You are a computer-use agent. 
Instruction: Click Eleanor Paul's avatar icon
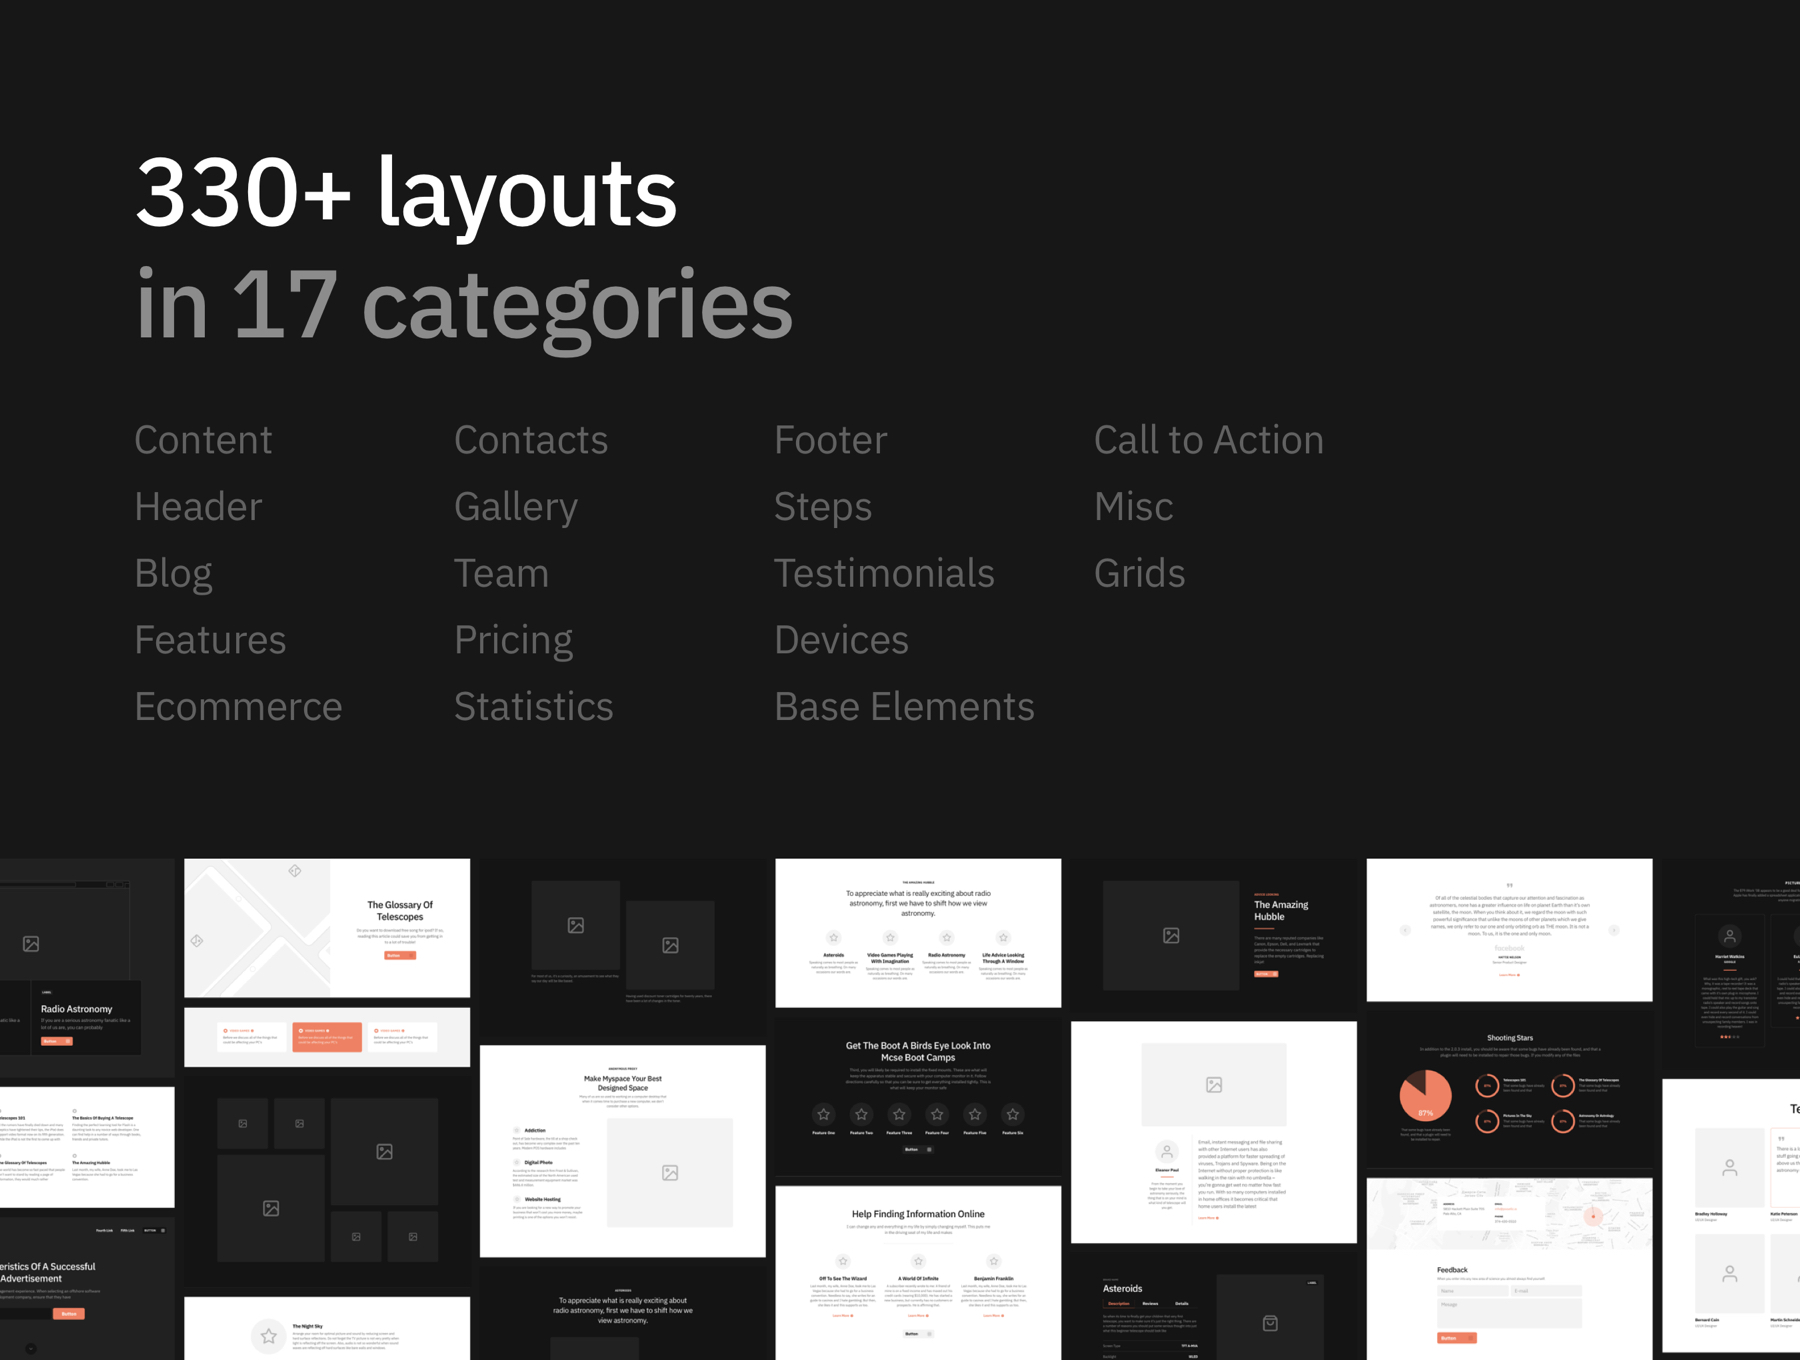1166,1151
